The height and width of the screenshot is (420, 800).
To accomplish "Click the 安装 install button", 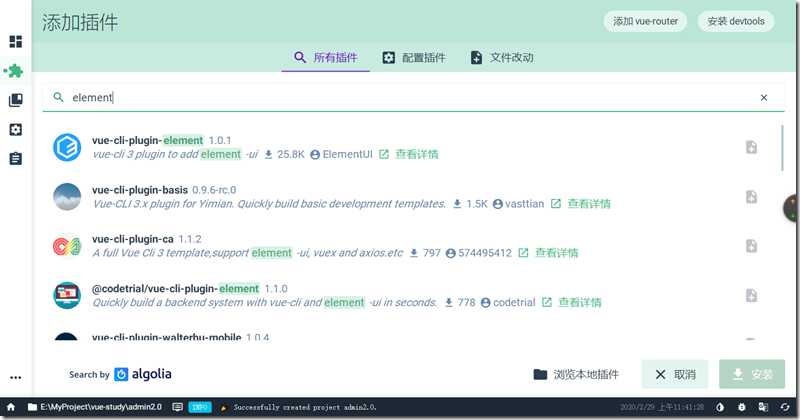I will (x=752, y=375).
